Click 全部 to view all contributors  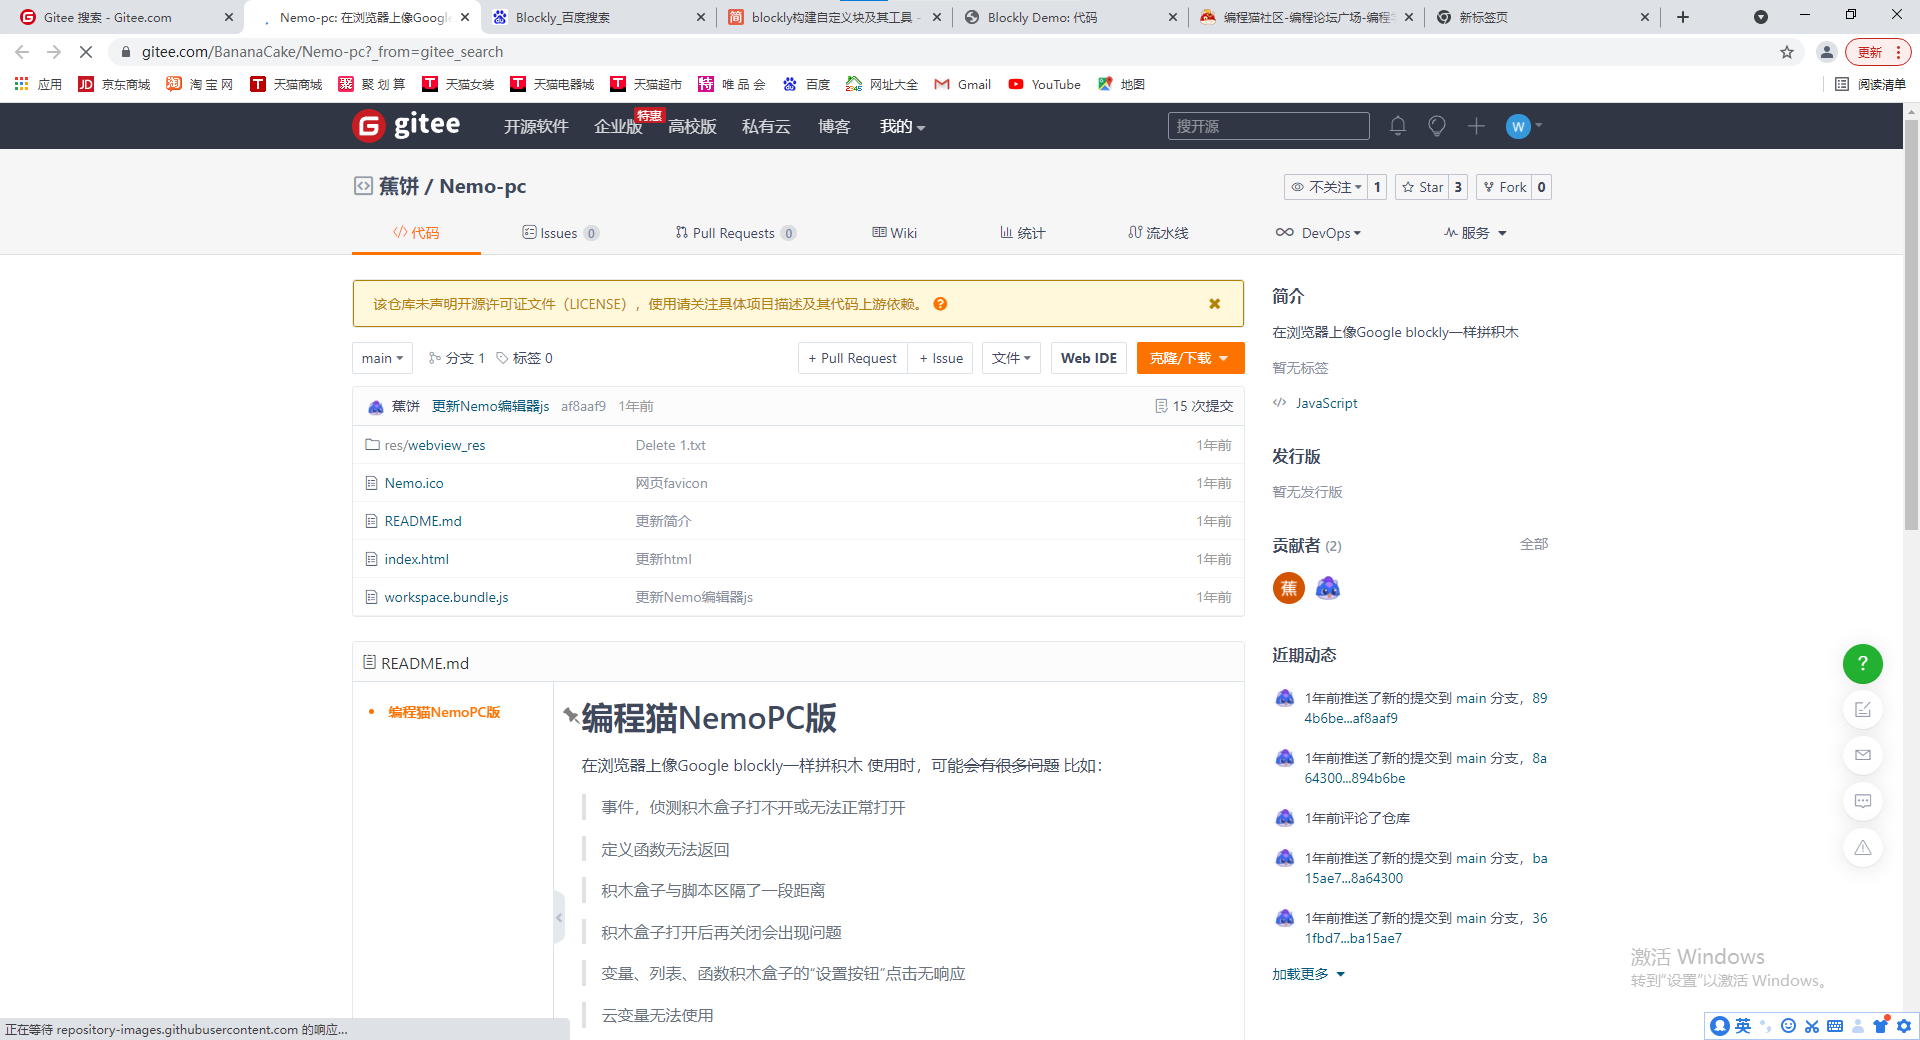coord(1534,544)
